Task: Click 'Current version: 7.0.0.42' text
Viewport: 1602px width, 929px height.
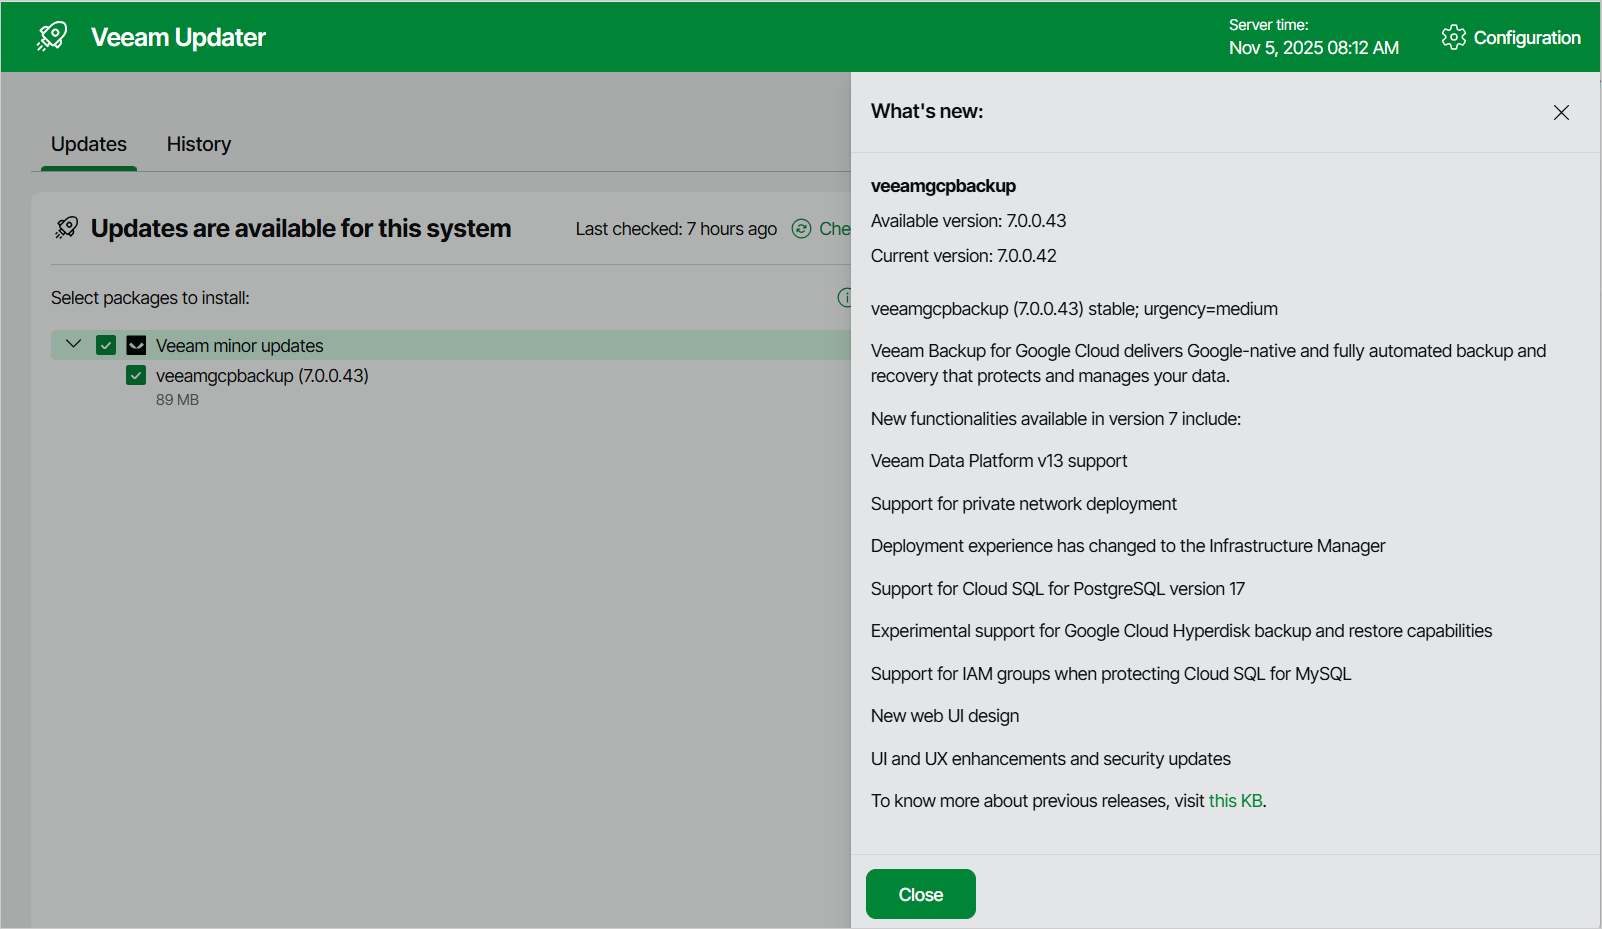Action: [963, 256]
